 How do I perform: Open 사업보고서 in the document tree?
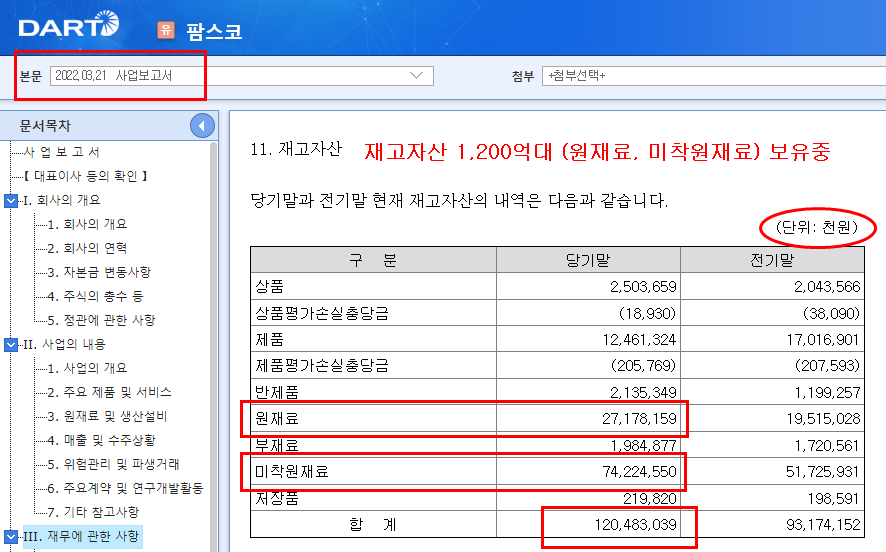[61, 152]
